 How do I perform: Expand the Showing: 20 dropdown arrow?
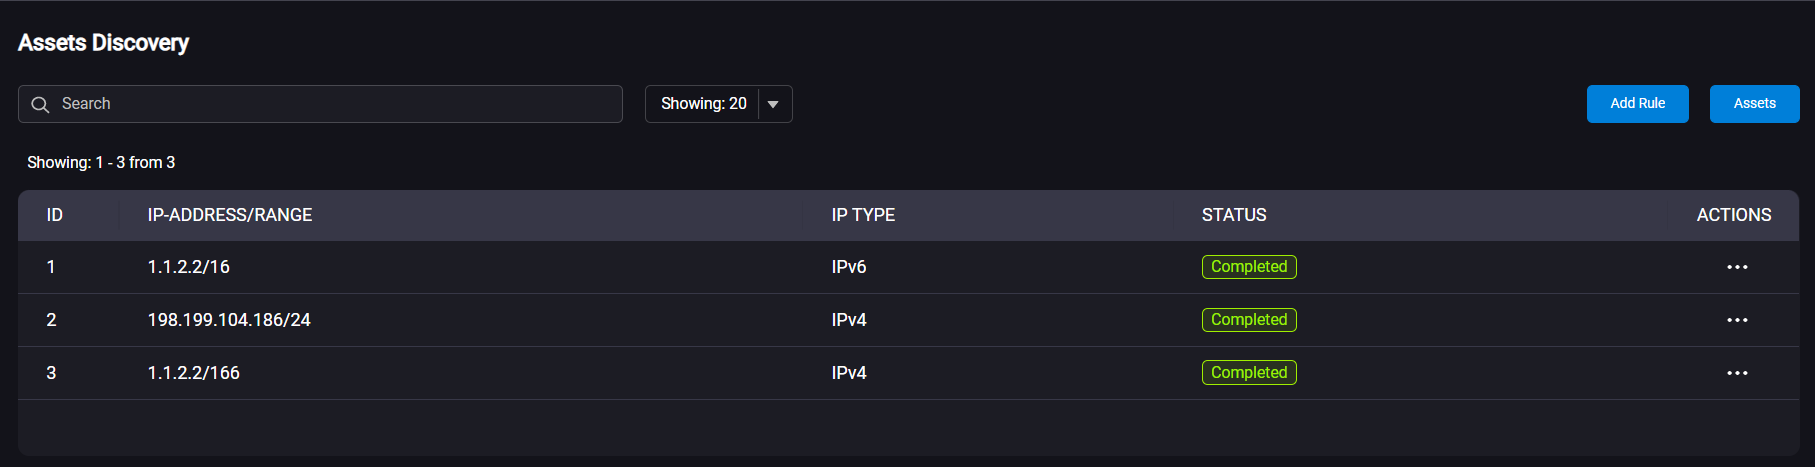tap(773, 104)
